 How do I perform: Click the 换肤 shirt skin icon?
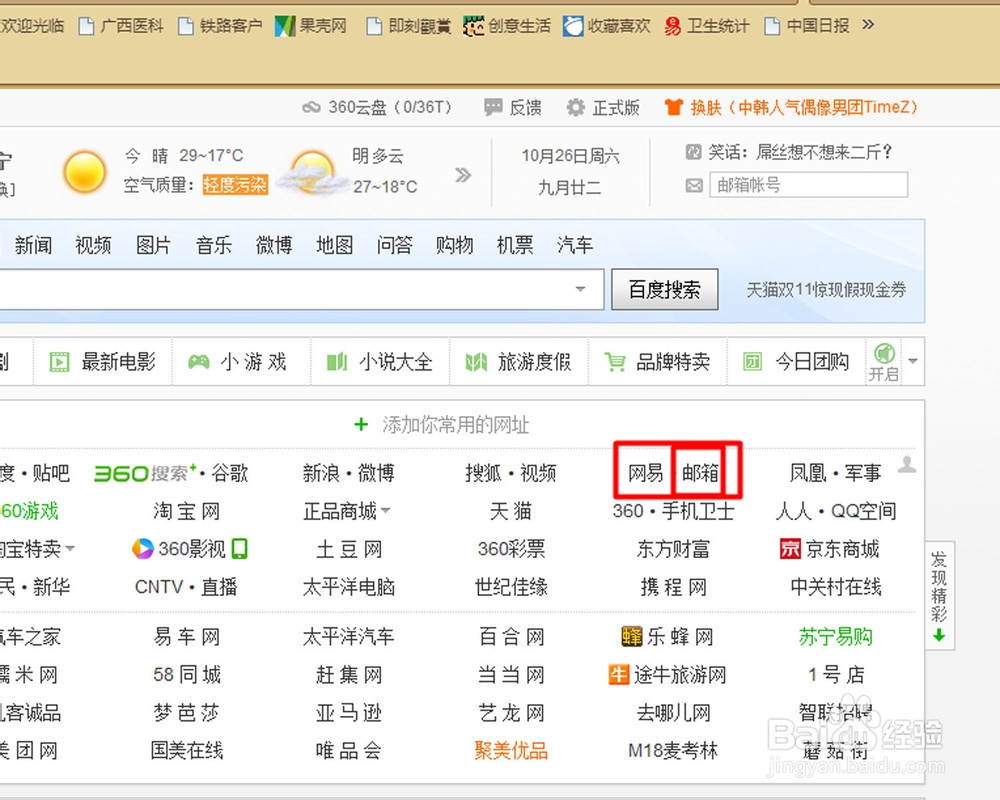pyautogui.click(x=673, y=107)
